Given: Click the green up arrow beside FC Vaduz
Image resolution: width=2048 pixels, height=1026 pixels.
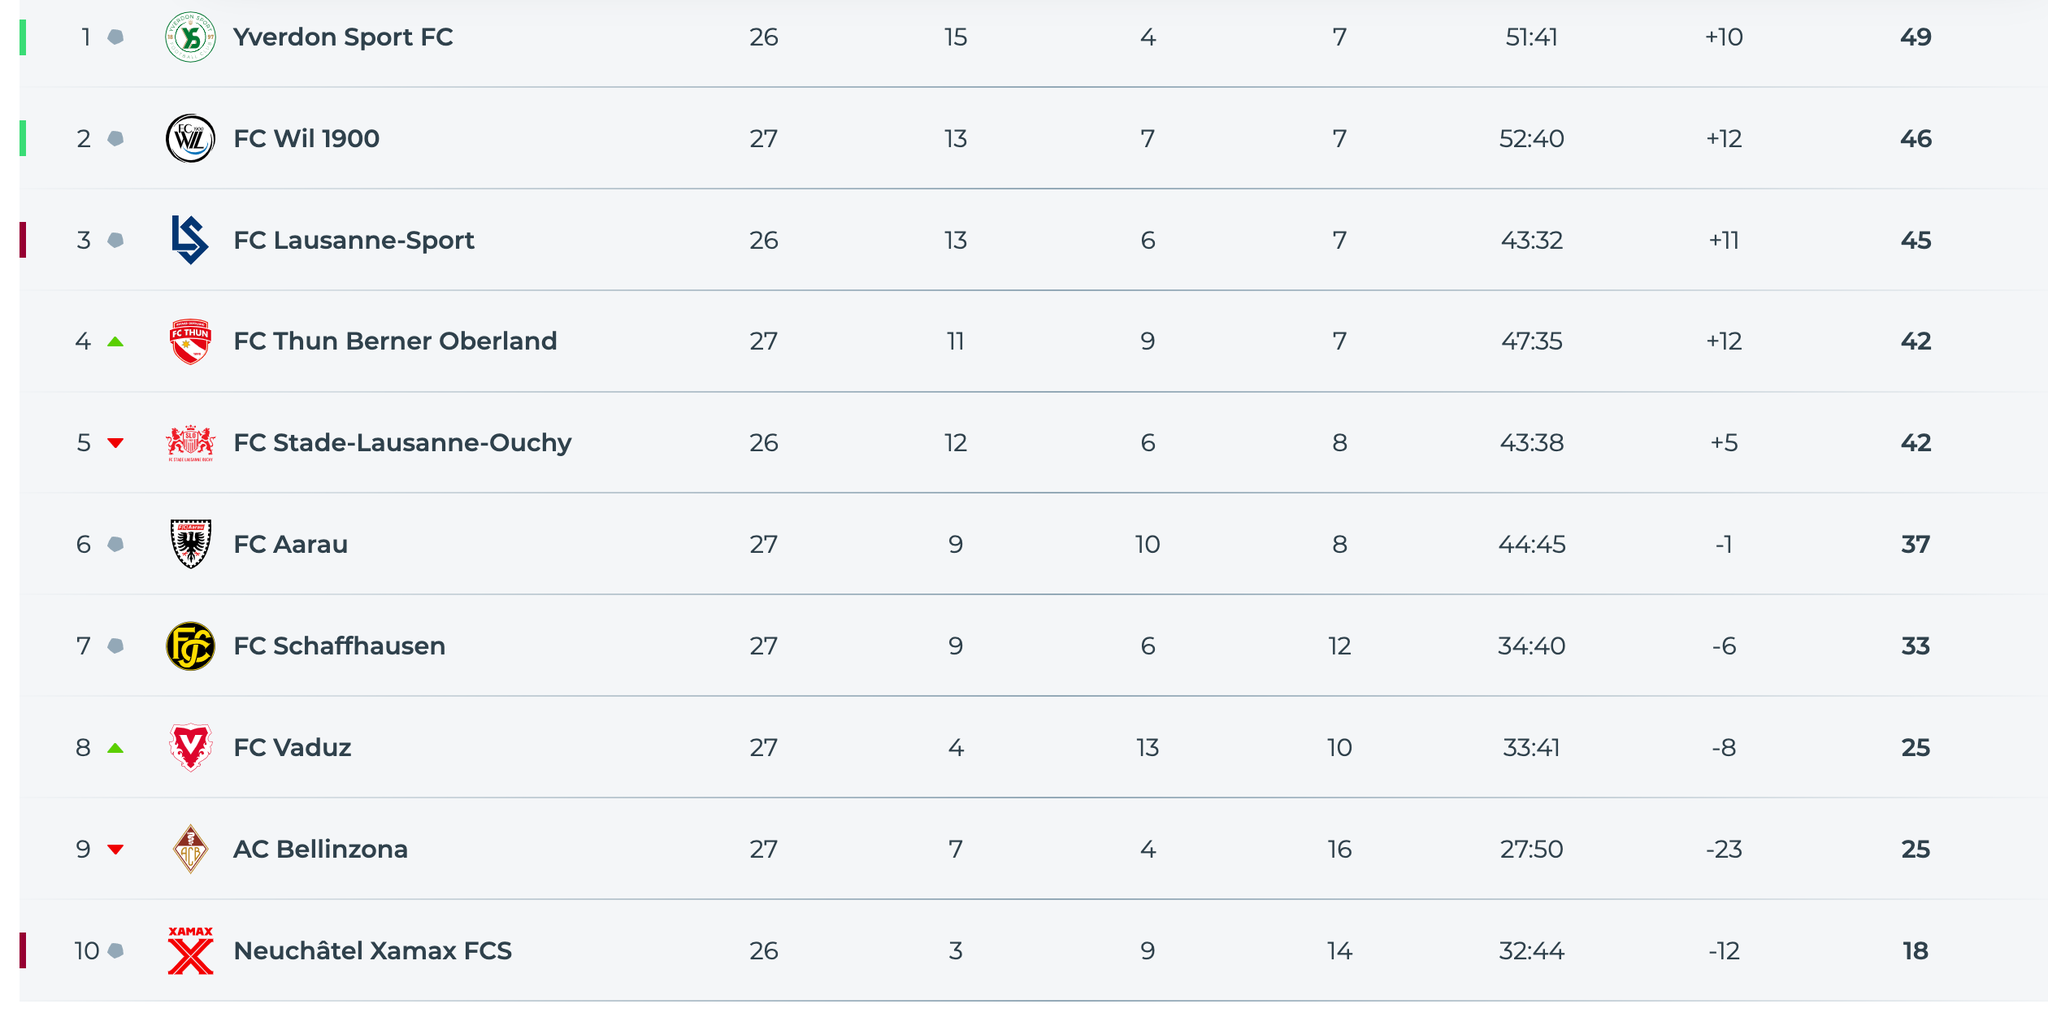Looking at the screenshot, I should tap(115, 748).
